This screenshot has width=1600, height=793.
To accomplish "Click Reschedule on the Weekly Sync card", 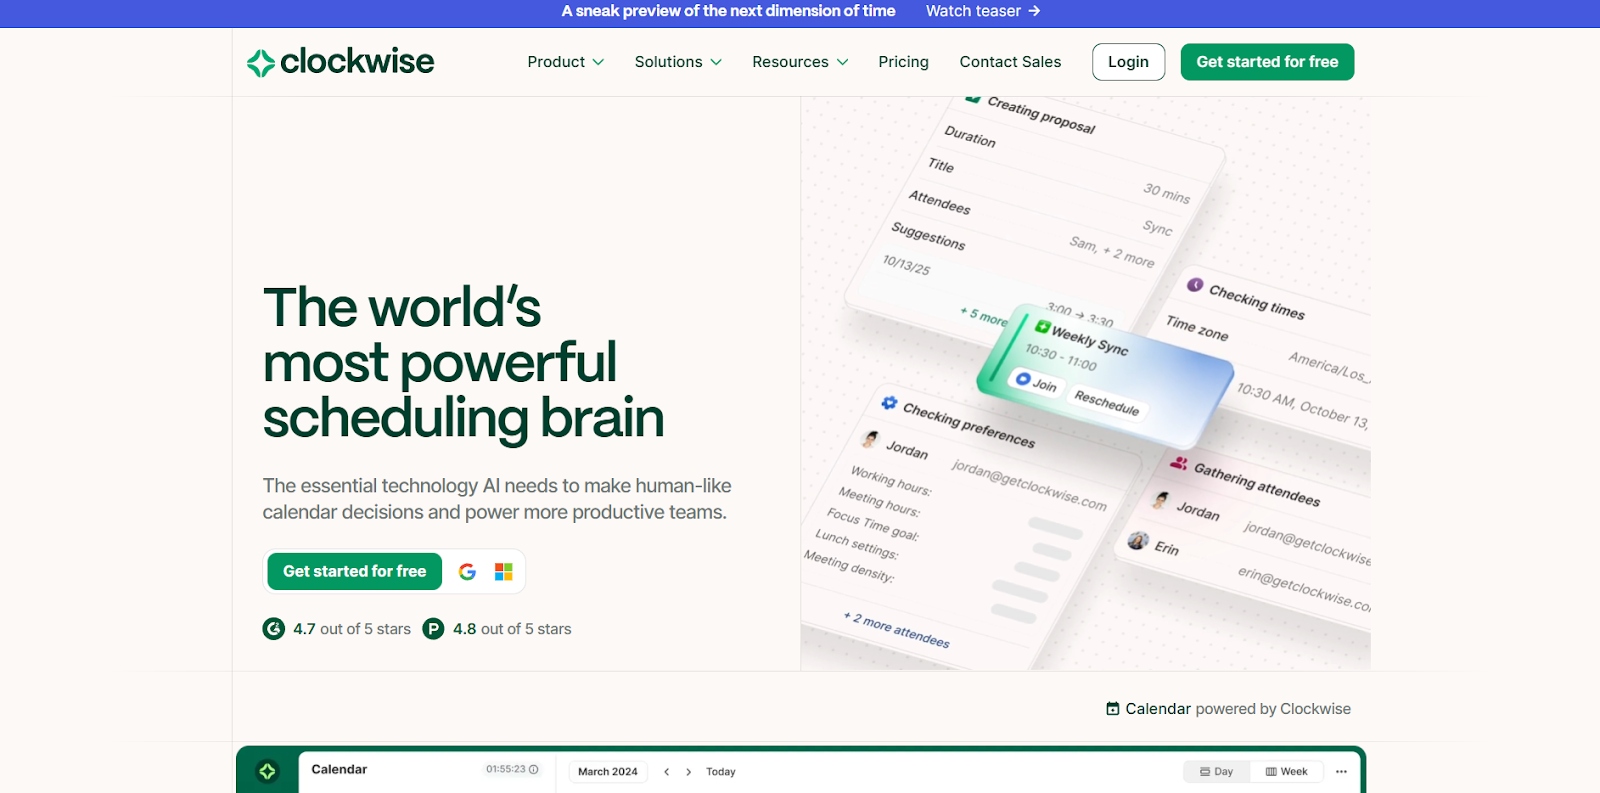I will [1107, 402].
